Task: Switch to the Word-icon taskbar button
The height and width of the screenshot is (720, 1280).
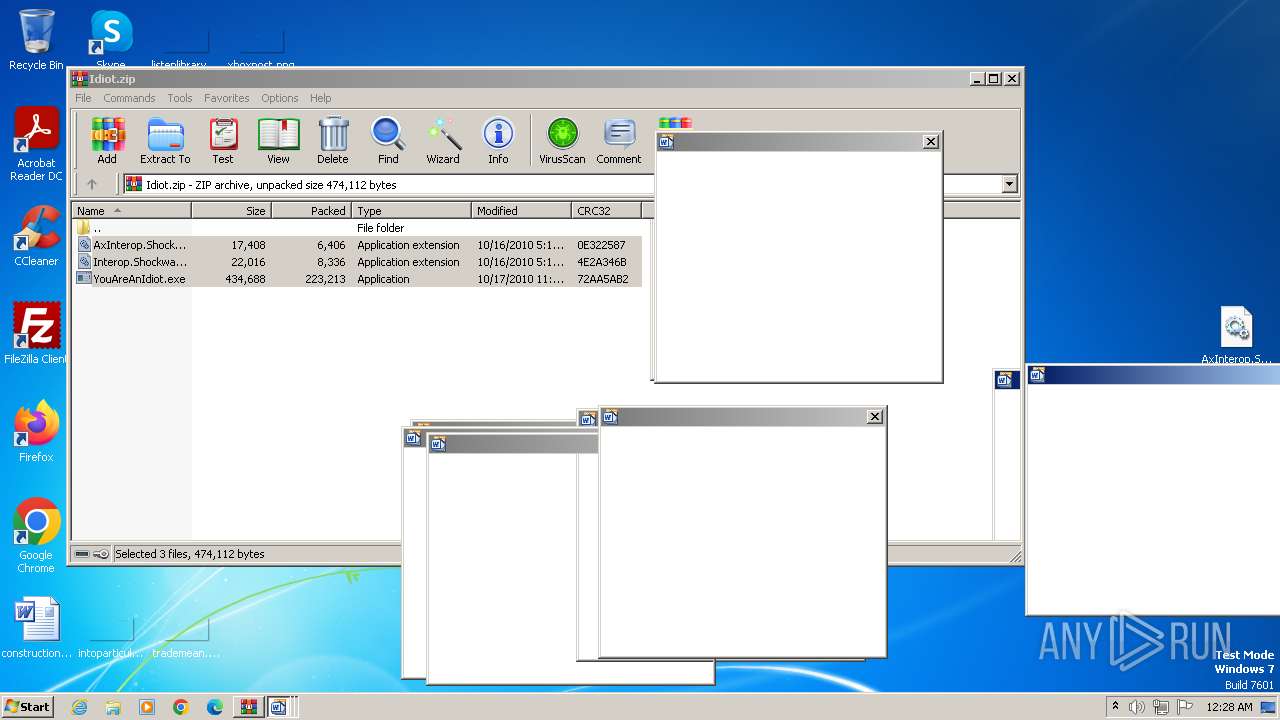Action: 279,707
